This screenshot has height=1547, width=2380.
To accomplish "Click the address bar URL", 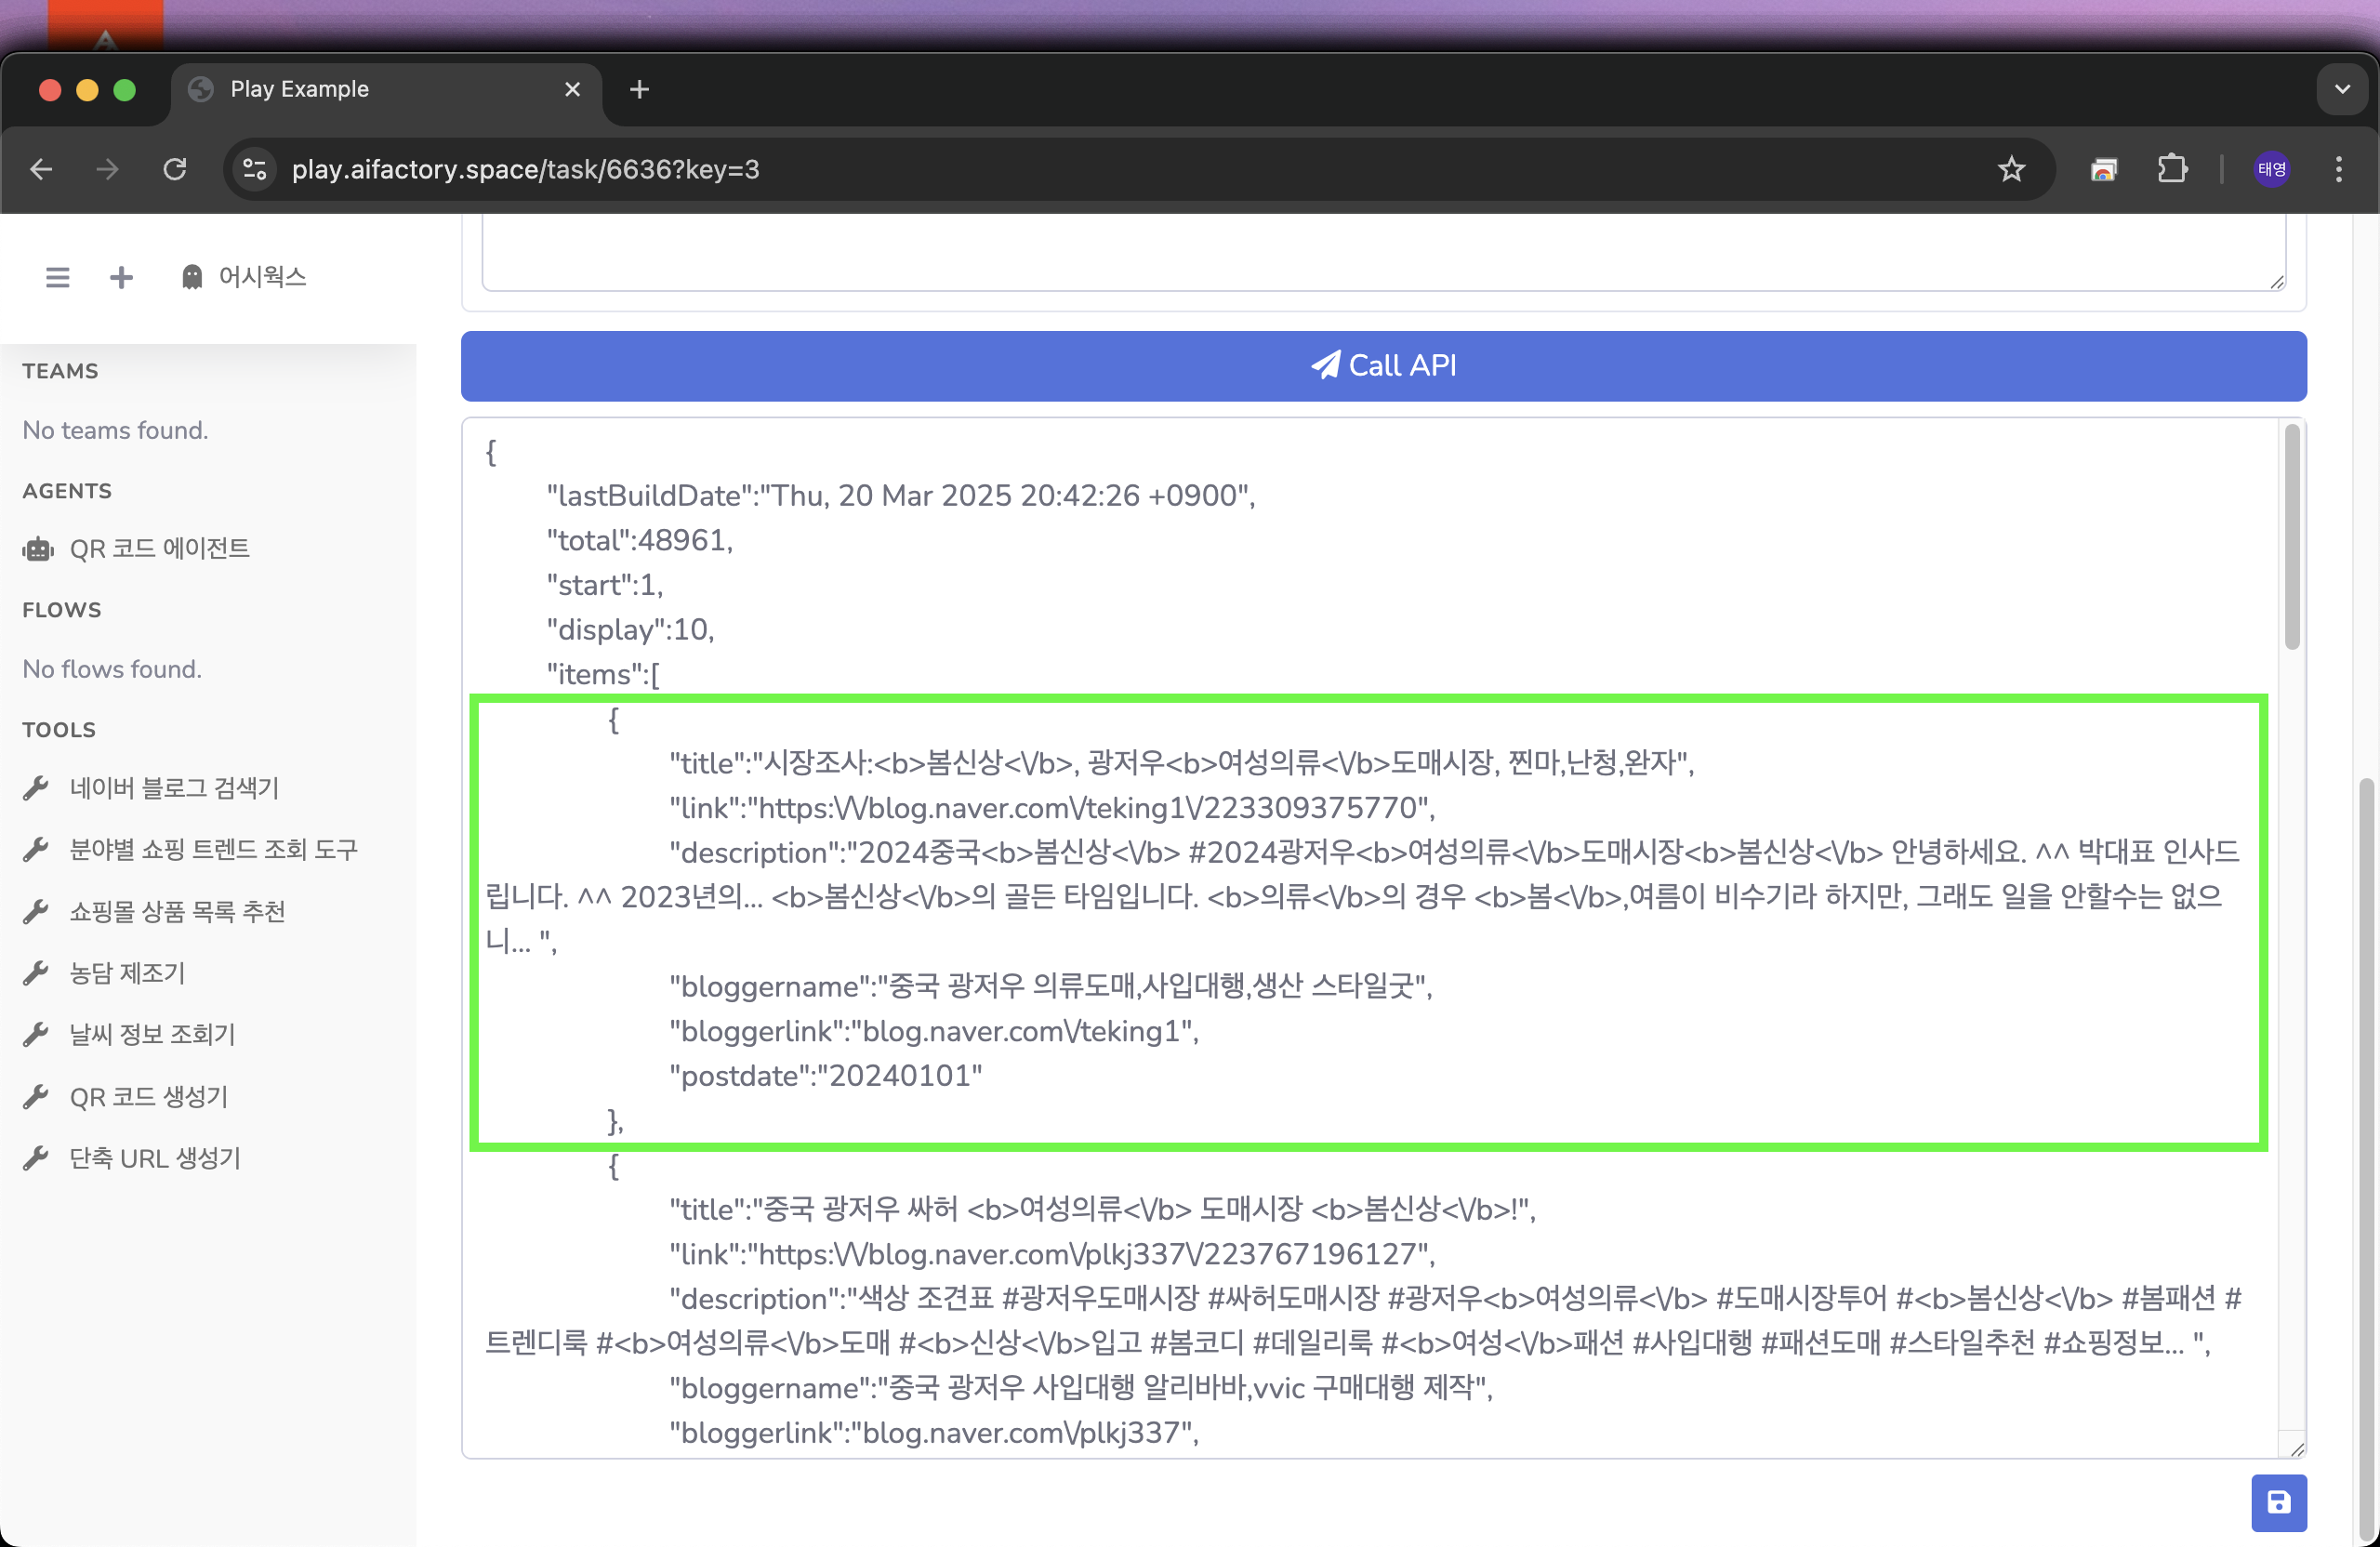I will coord(525,169).
